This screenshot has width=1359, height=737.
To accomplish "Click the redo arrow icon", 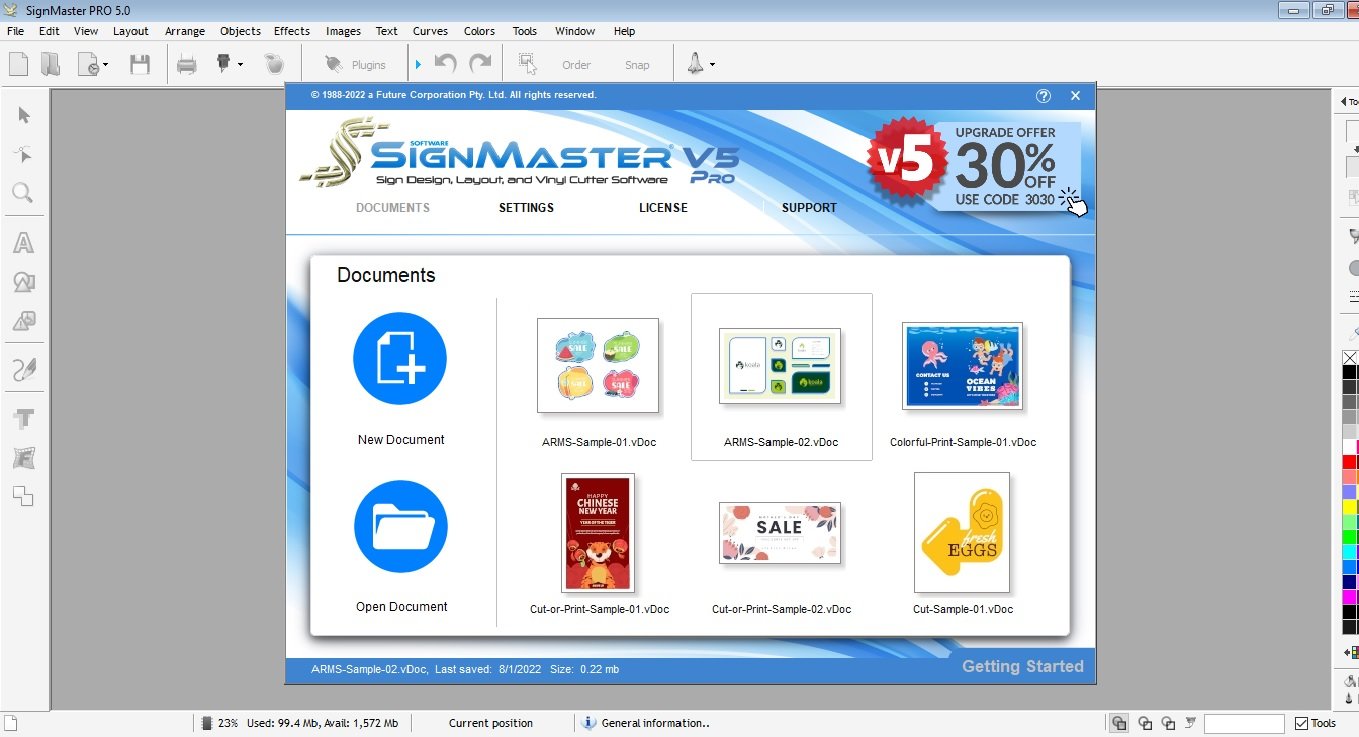I will click(481, 64).
